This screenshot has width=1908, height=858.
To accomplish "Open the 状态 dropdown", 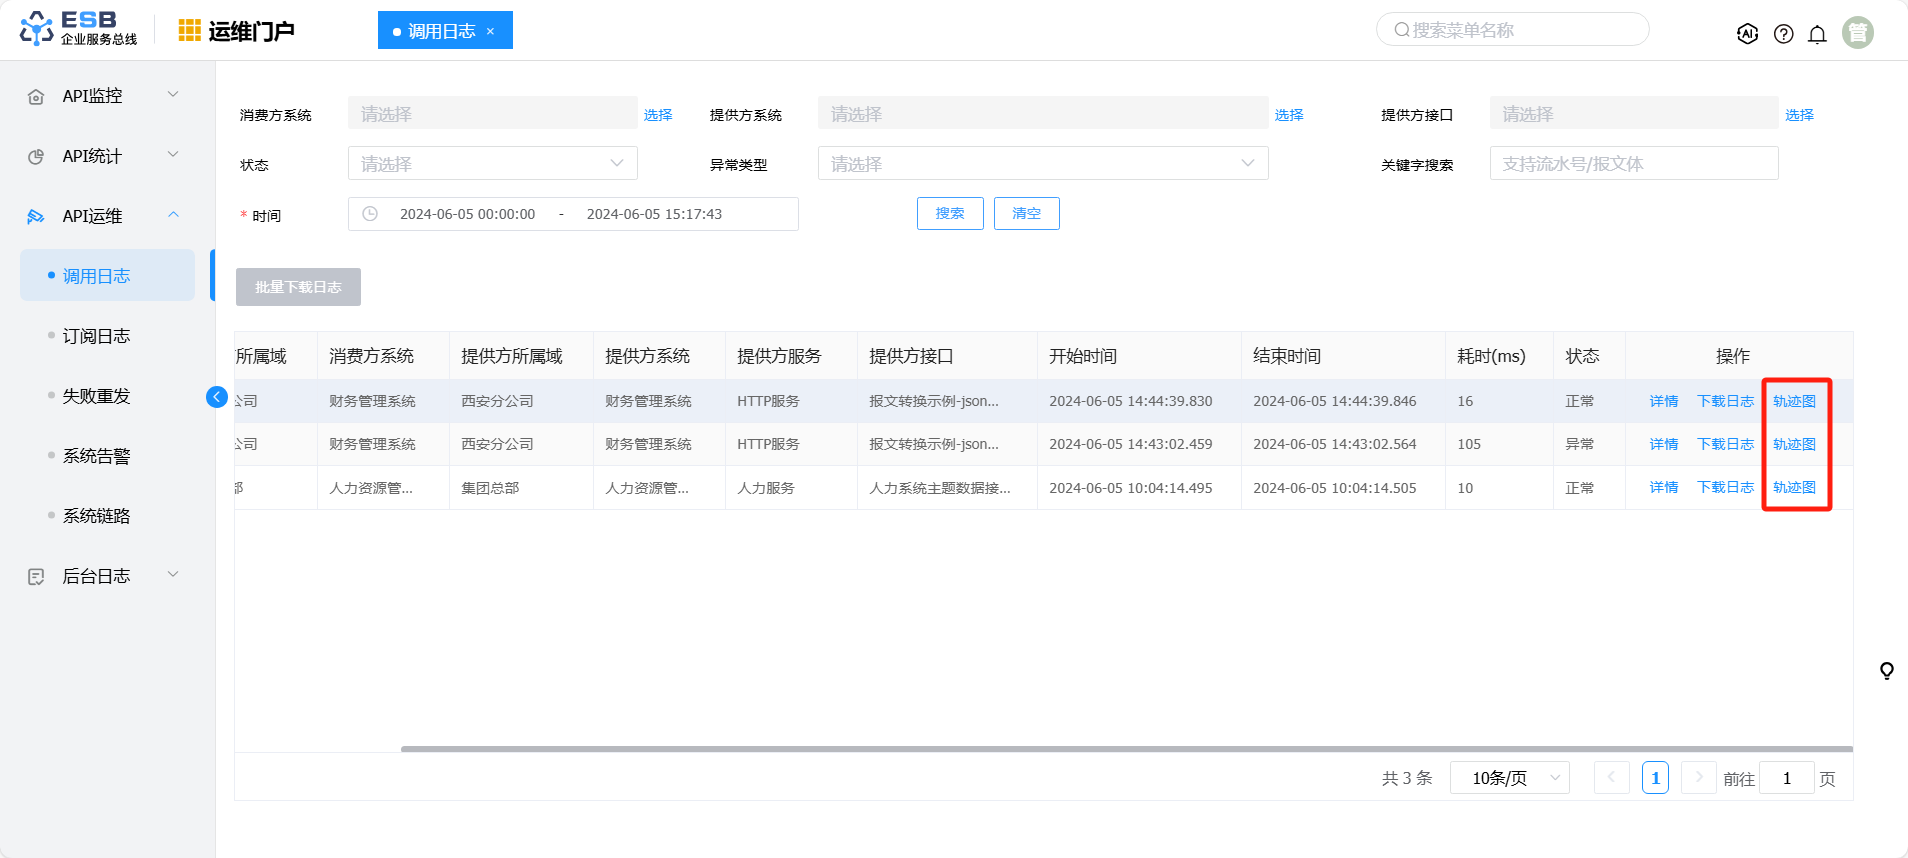I will pyautogui.click(x=492, y=164).
